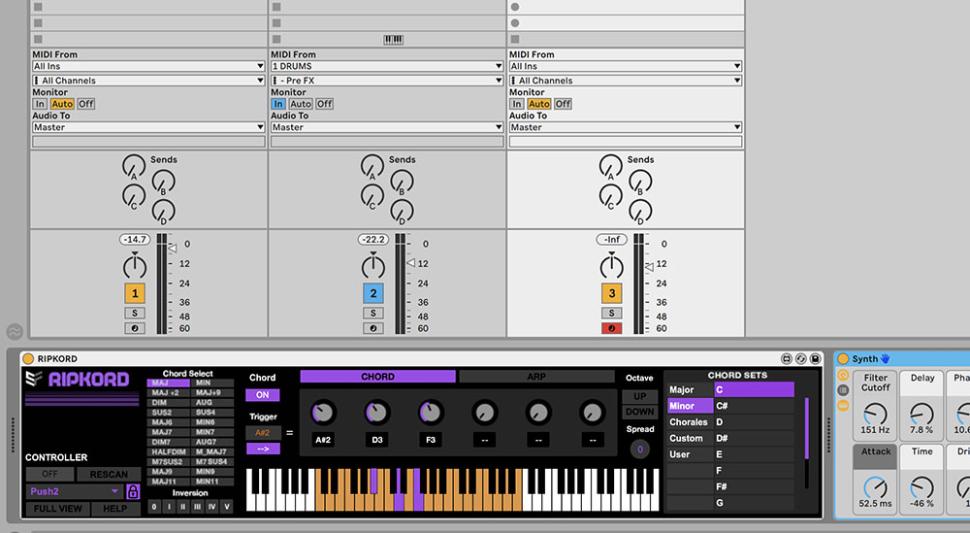Image resolution: width=970 pixels, height=533 pixels.
Task: Solo track 3
Action: coord(611,313)
